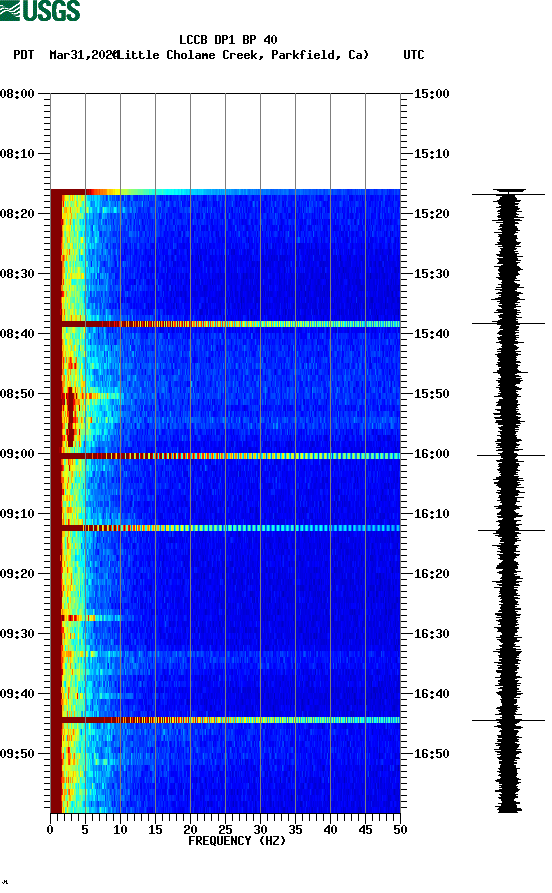Click the 'UTC' timezone label
Image resolution: width=552 pixels, height=893 pixels.
pyautogui.click(x=414, y=55)
